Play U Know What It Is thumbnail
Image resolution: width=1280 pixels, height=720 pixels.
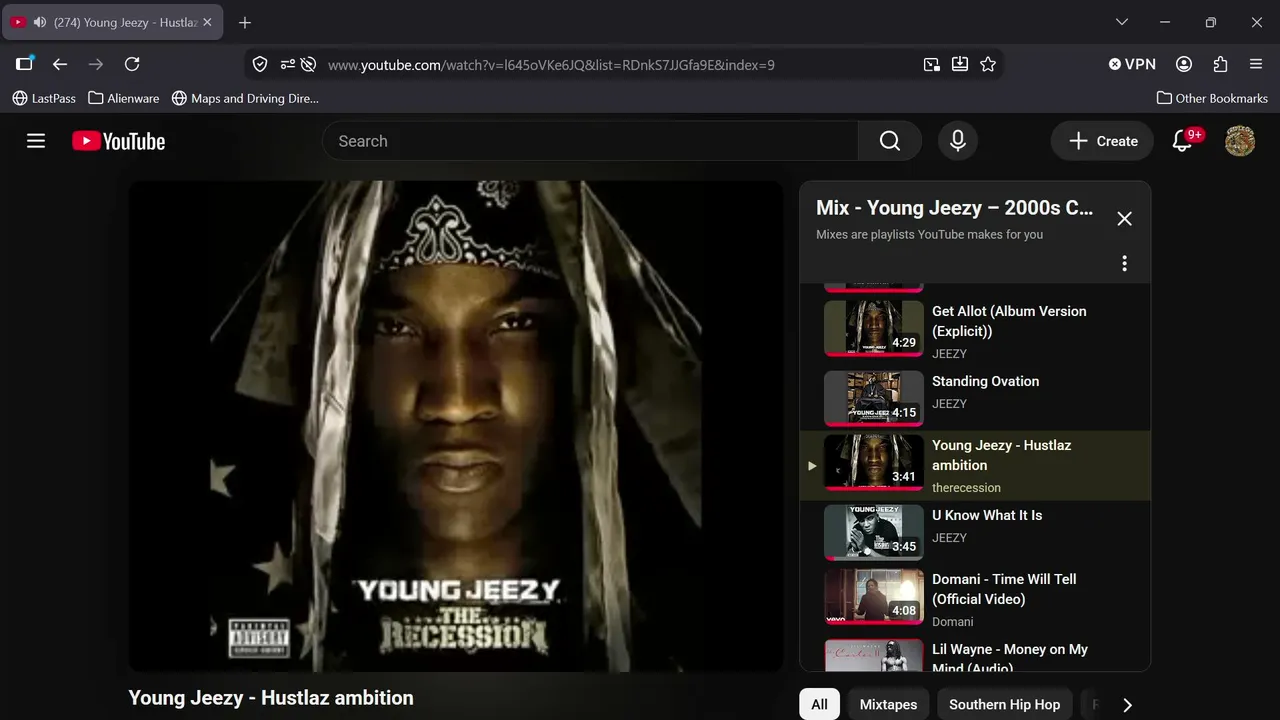pyautogui.click(x=874, y=532)
